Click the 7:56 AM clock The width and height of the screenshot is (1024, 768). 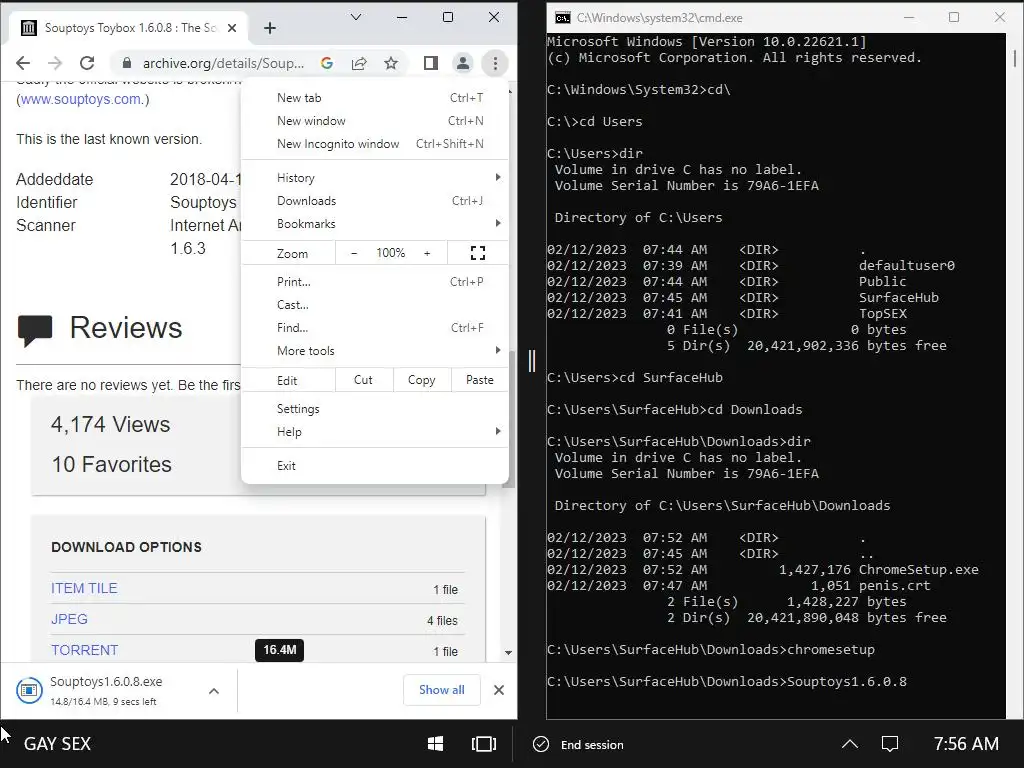966,744
